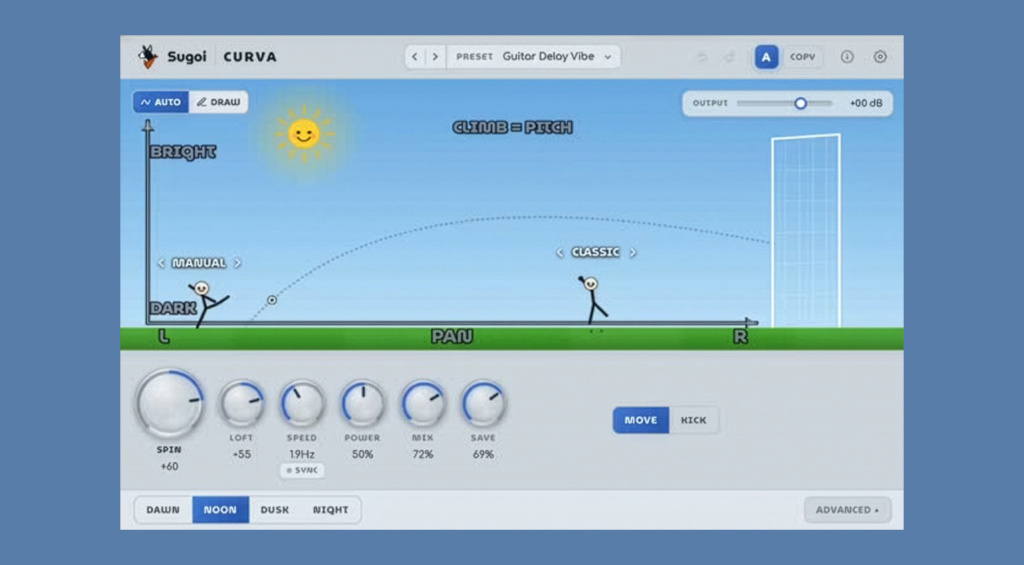Image resolution: width=1024 pixels, height=565 pixels.
Task: Select next mode right of MANUAL
Action: (x=238, y=263)
